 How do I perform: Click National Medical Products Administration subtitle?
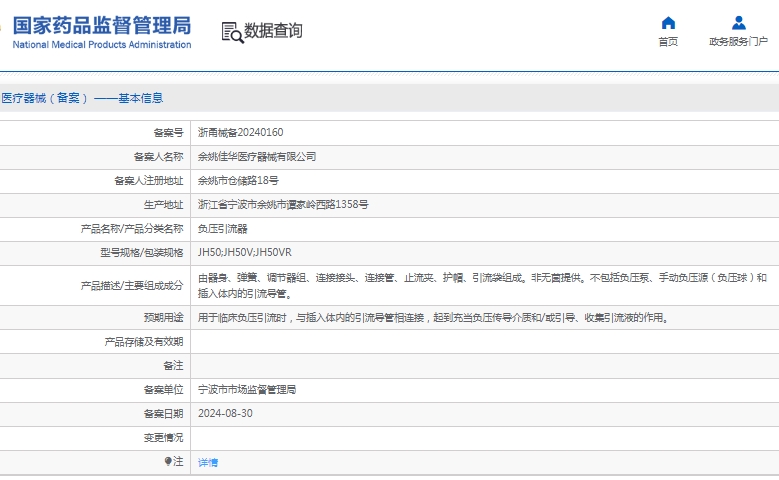102,45
